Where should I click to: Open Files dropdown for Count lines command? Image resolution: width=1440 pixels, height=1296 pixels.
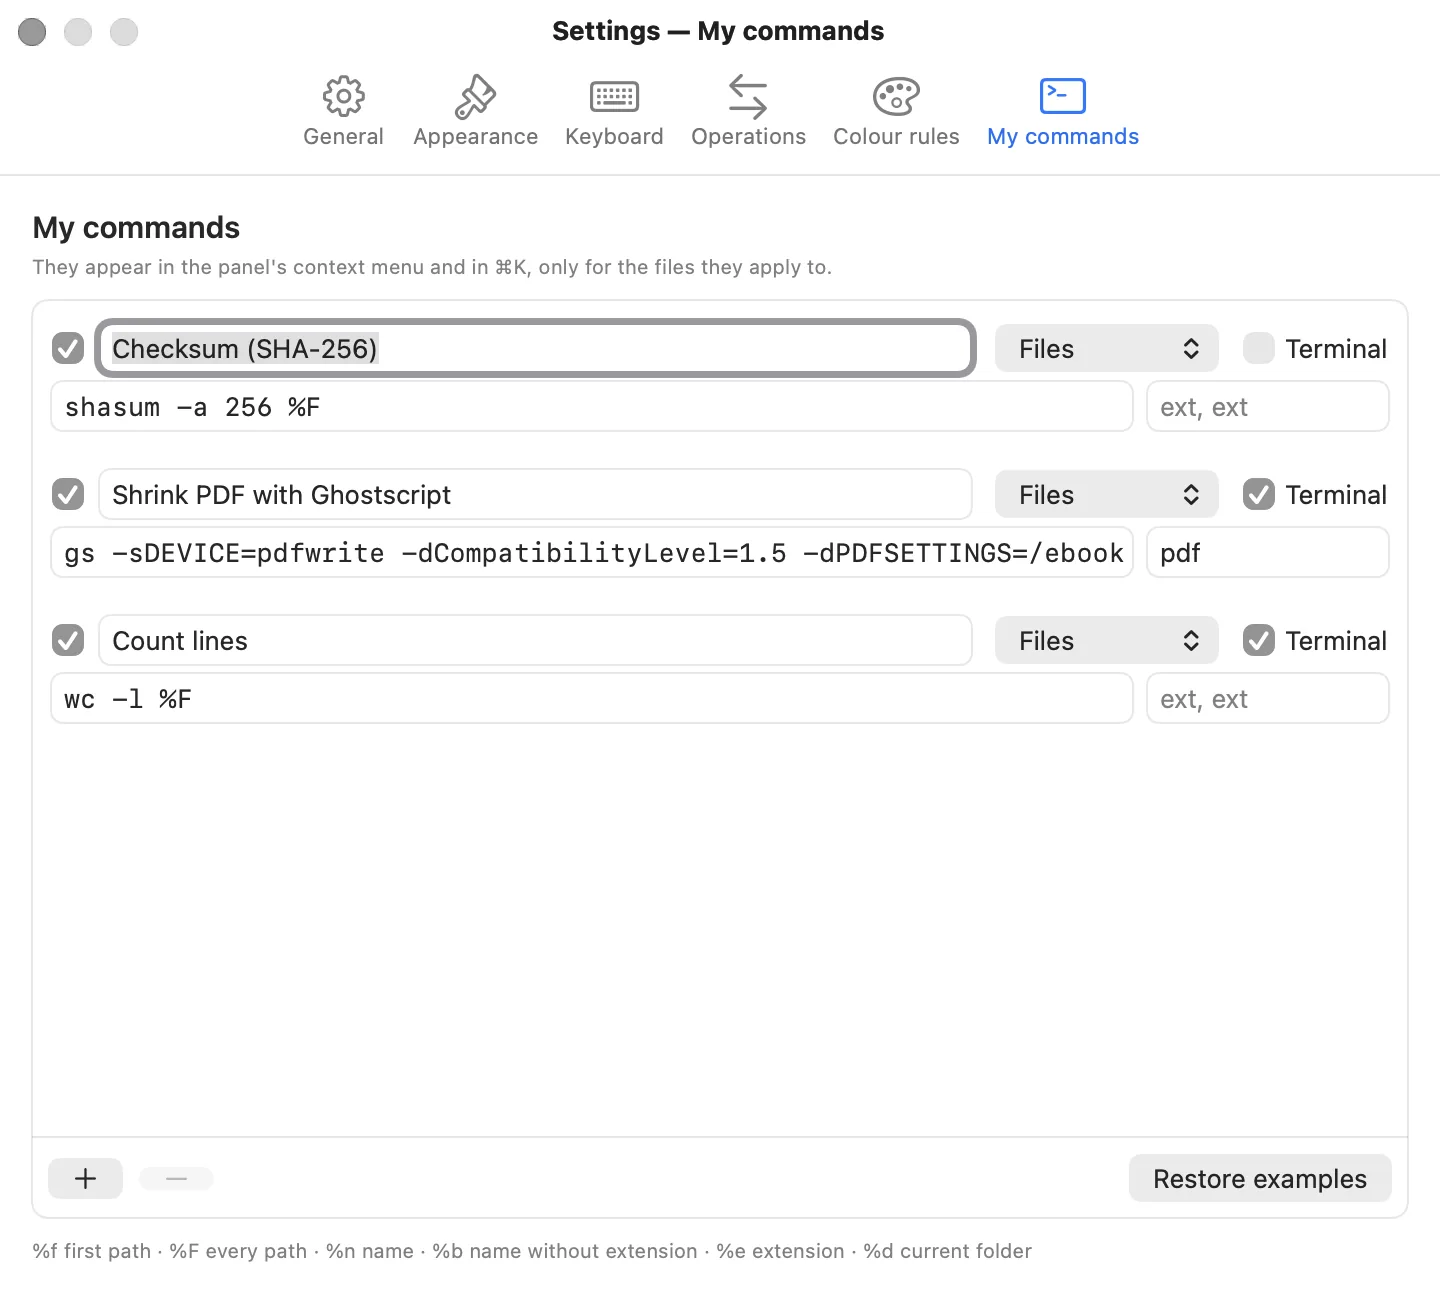tap(1107, 641)
